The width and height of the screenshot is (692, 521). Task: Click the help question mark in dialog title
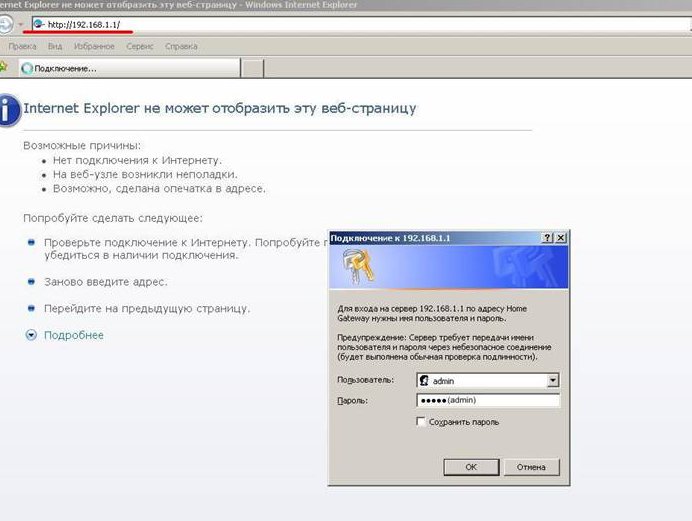click(547, 238)
